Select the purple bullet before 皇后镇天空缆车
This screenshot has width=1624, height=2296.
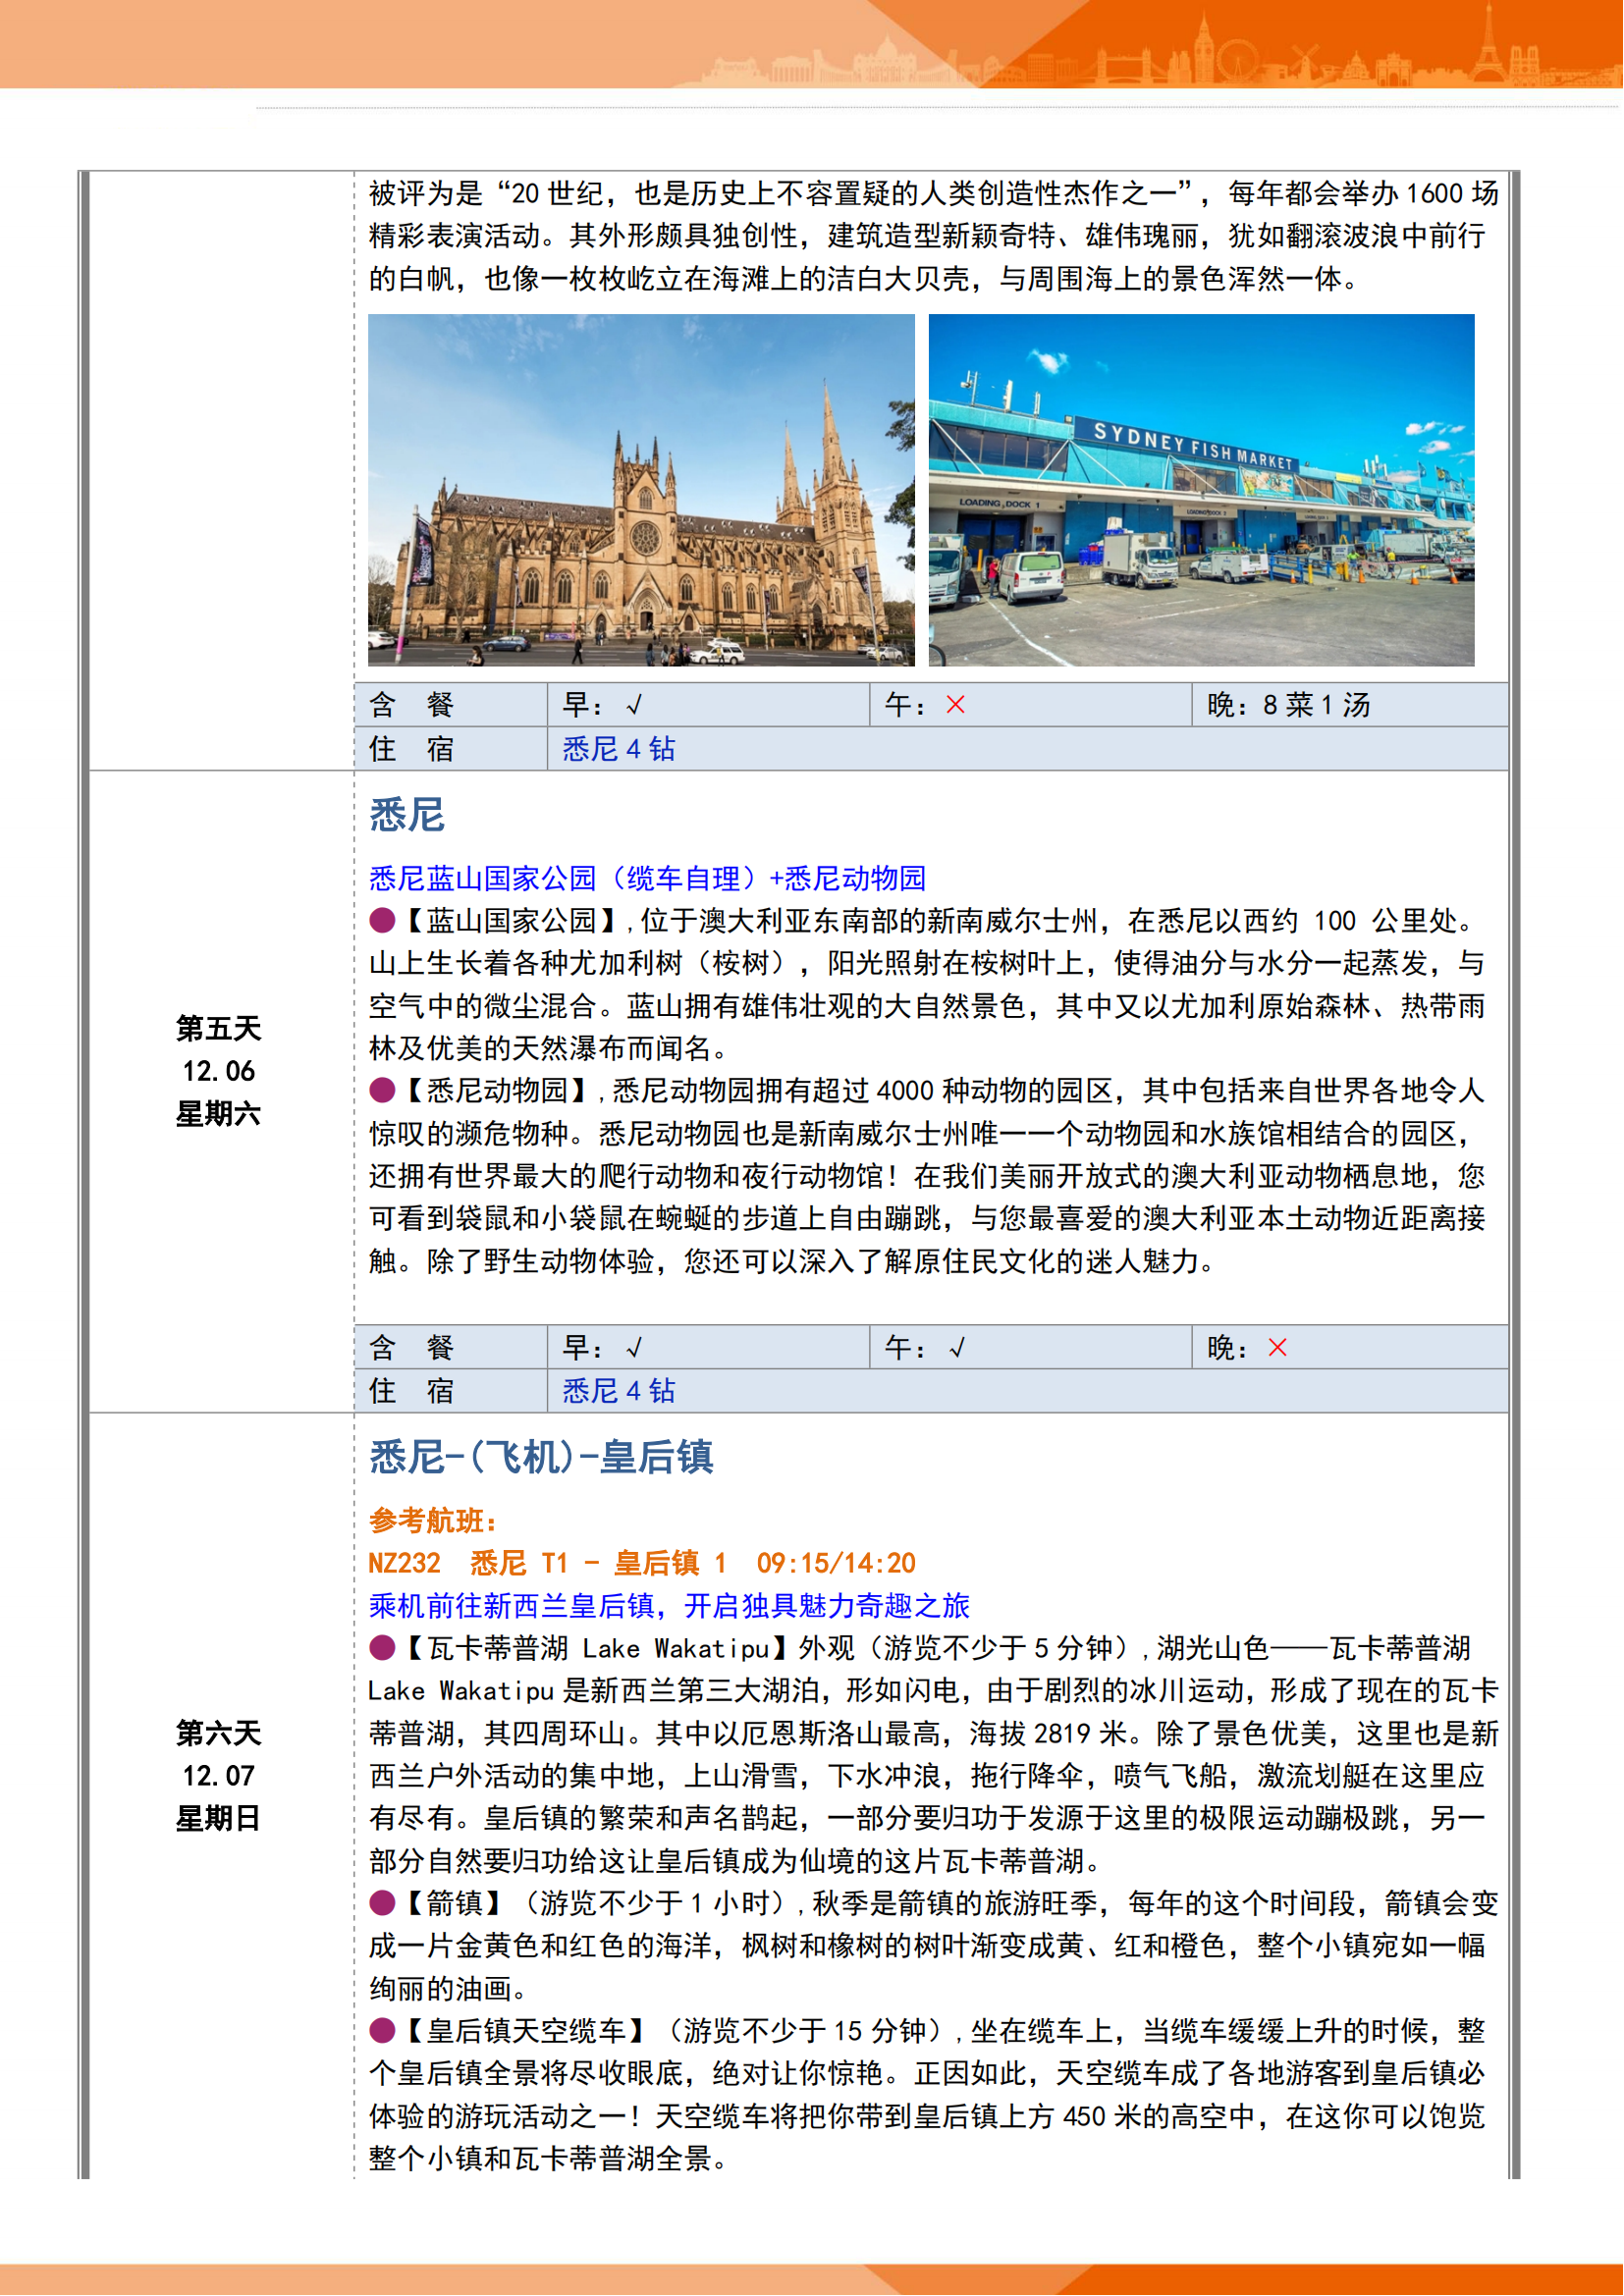point(382,2031)
